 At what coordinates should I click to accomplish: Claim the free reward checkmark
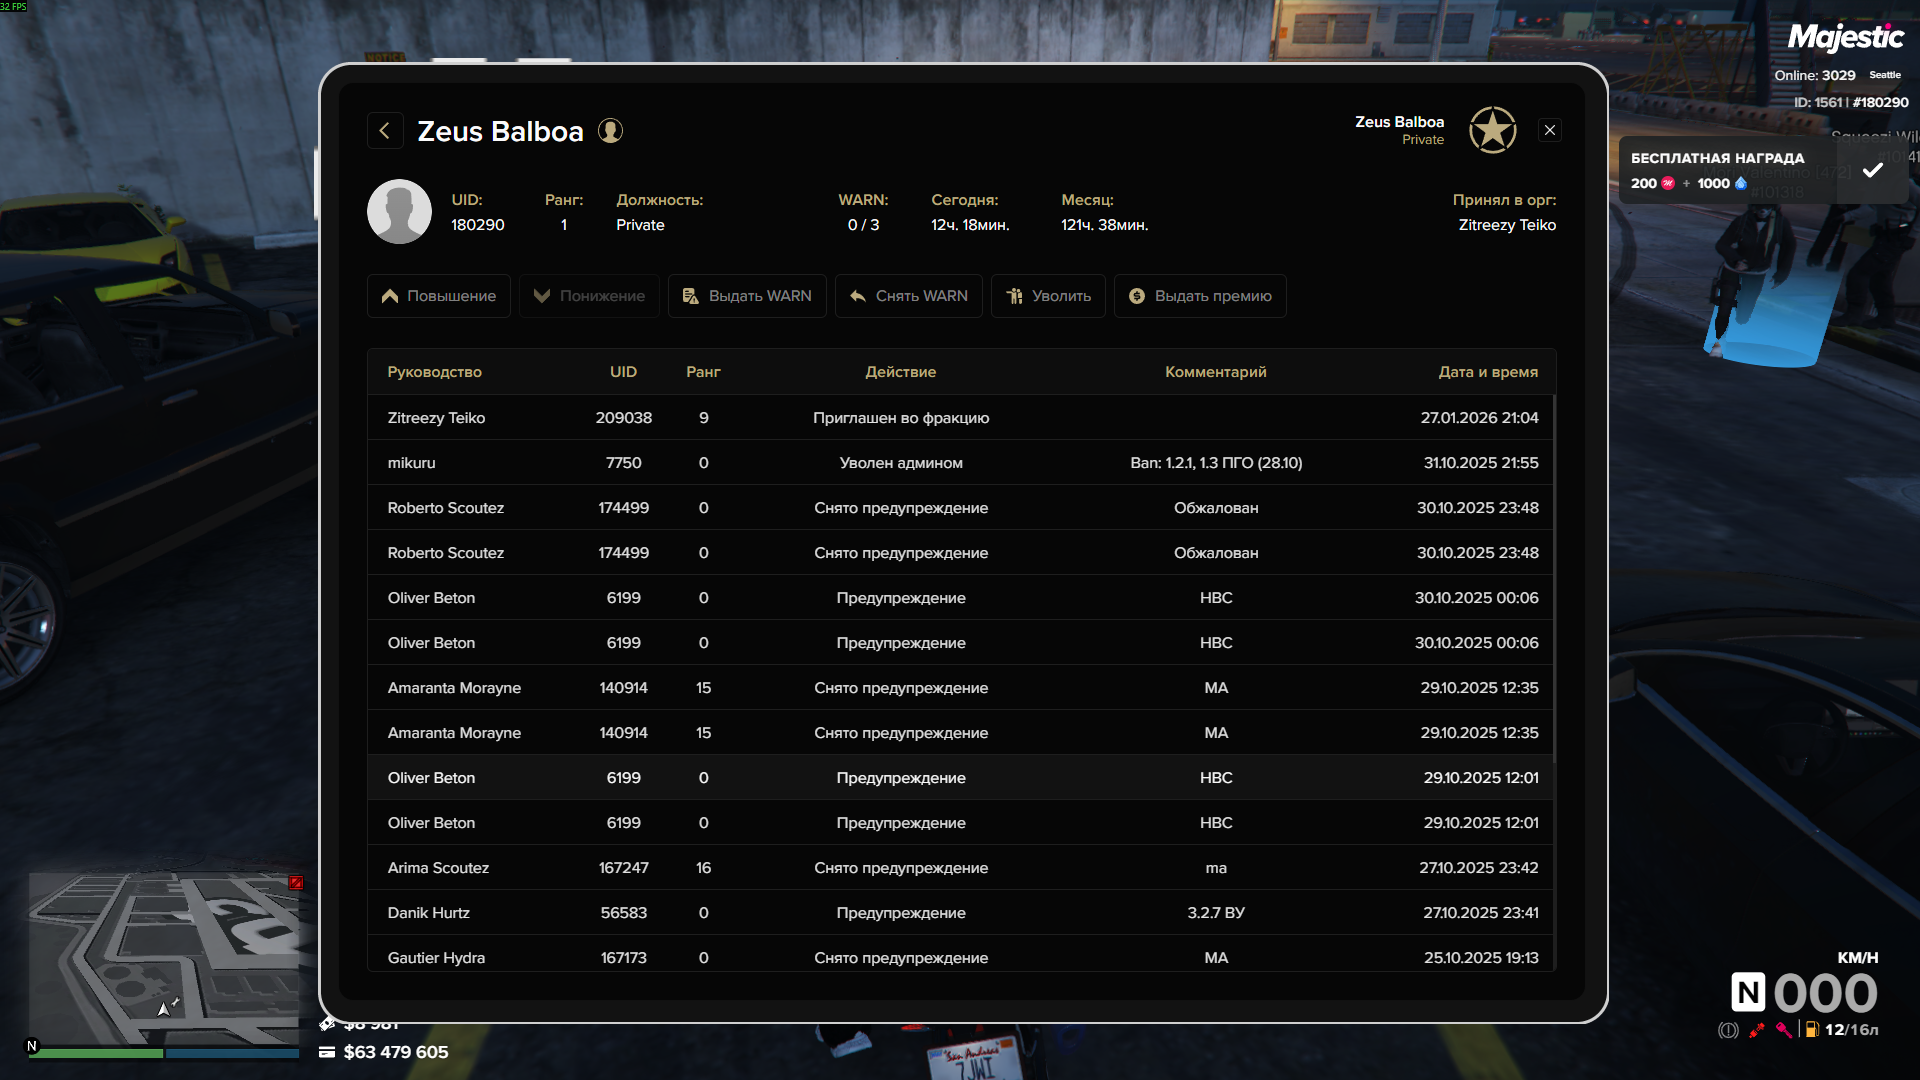pyautogui.click(x=1872, y=170)
